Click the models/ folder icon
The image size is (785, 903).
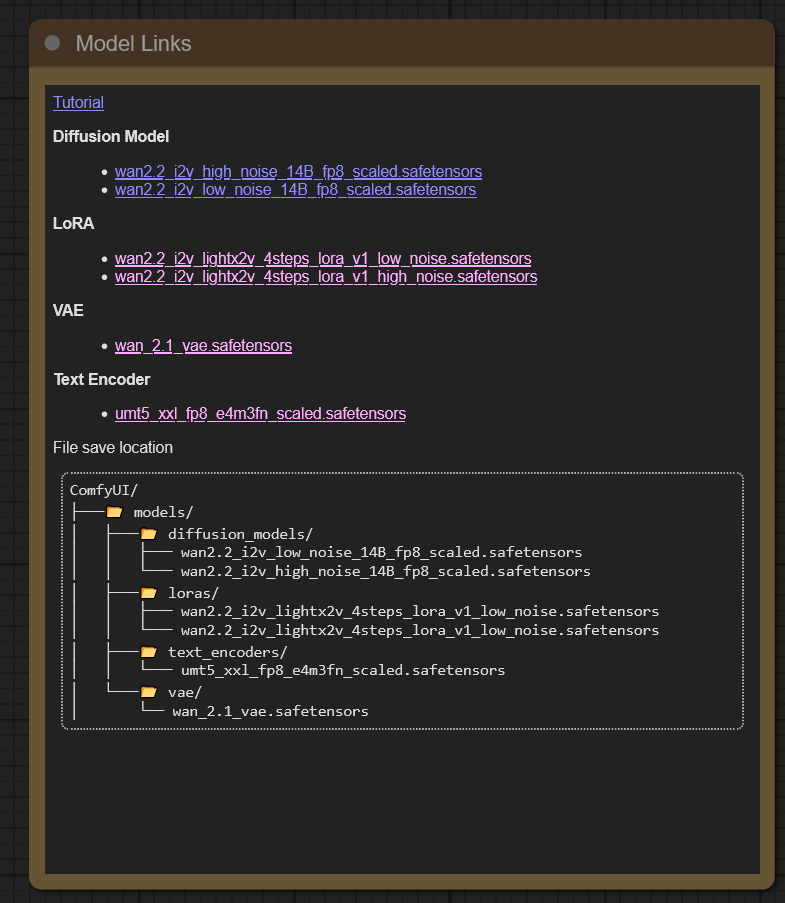tap(115, 512)
